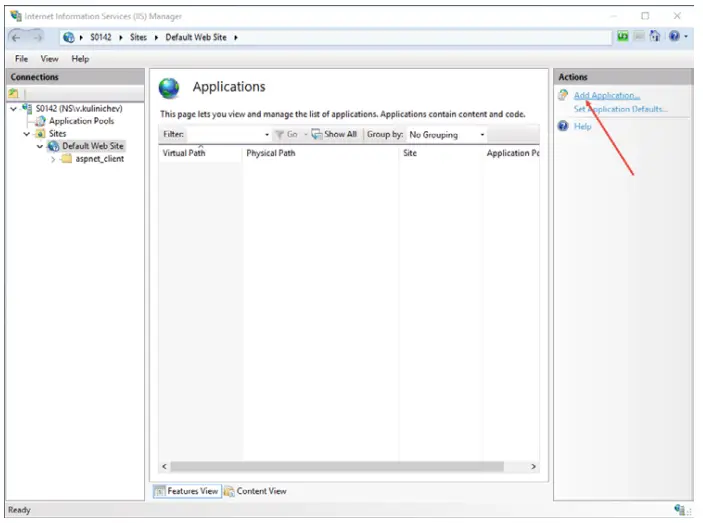Image resolution: width=703 pixels, height=523 pixels.
Task: Click the create connection icon under Connections
Action: tap(13, 93)
